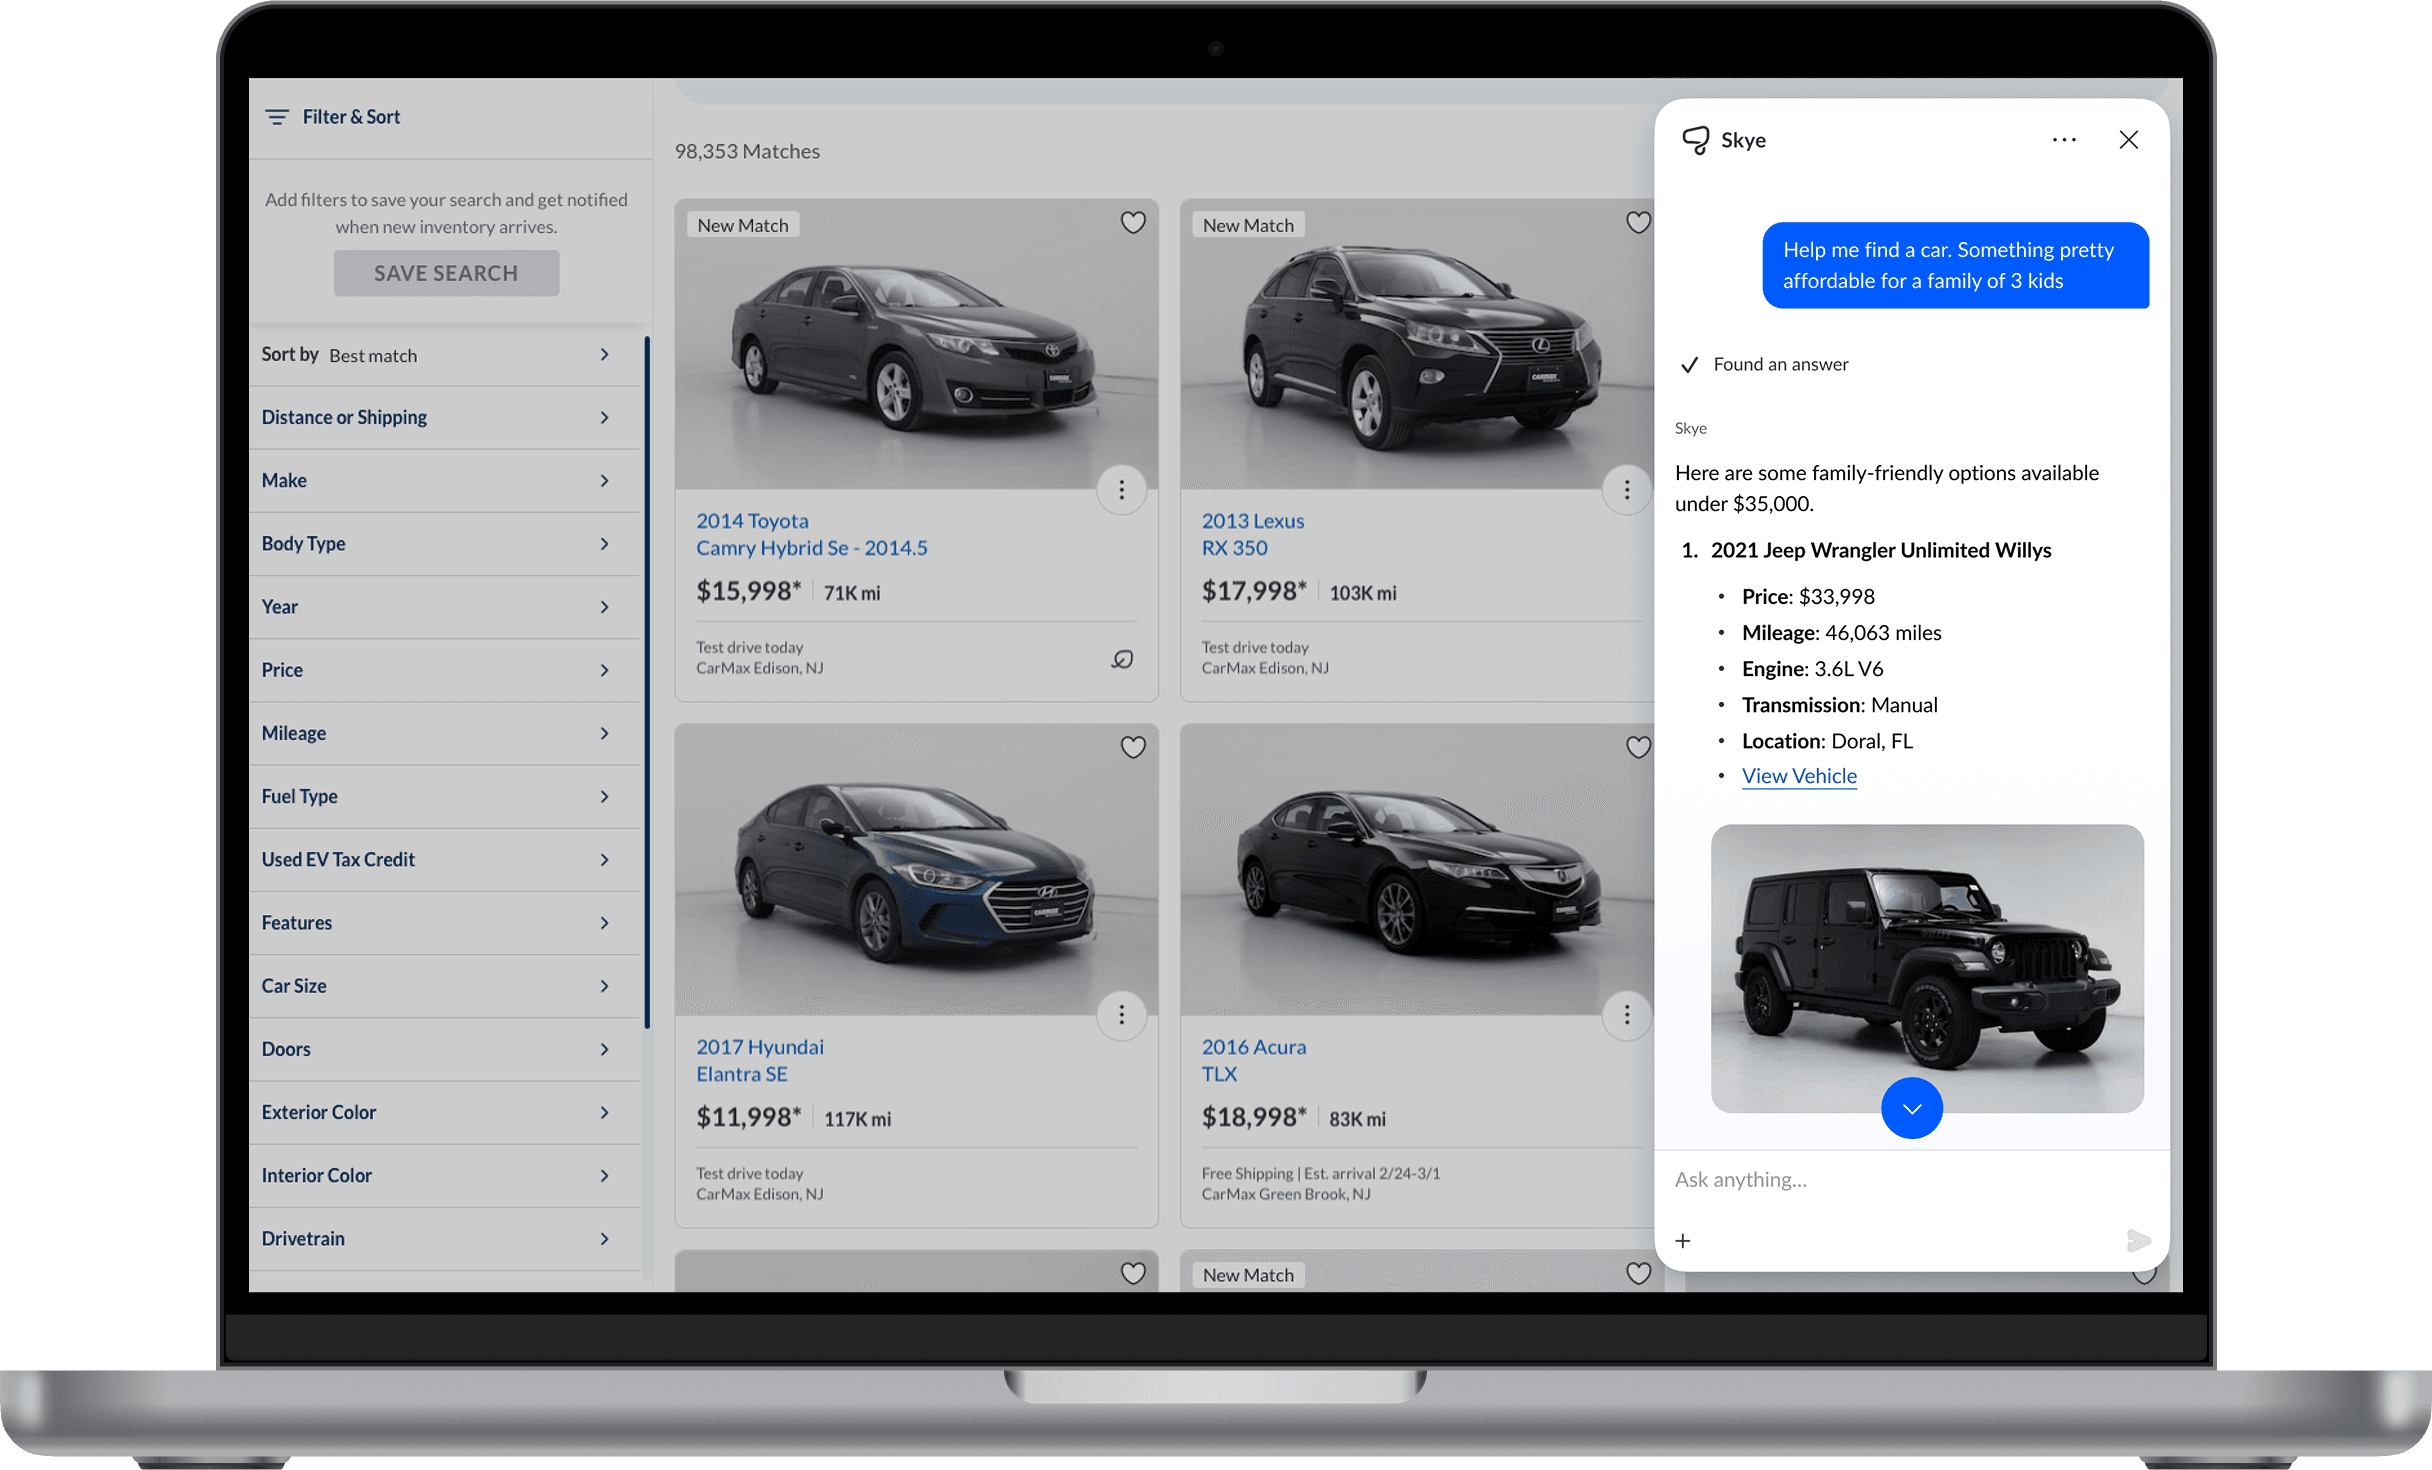Click the favorite heart icon on 2014 Toyota Camry
The width and height of the screenshot is (2432, 1470).
coord(1131,222)
